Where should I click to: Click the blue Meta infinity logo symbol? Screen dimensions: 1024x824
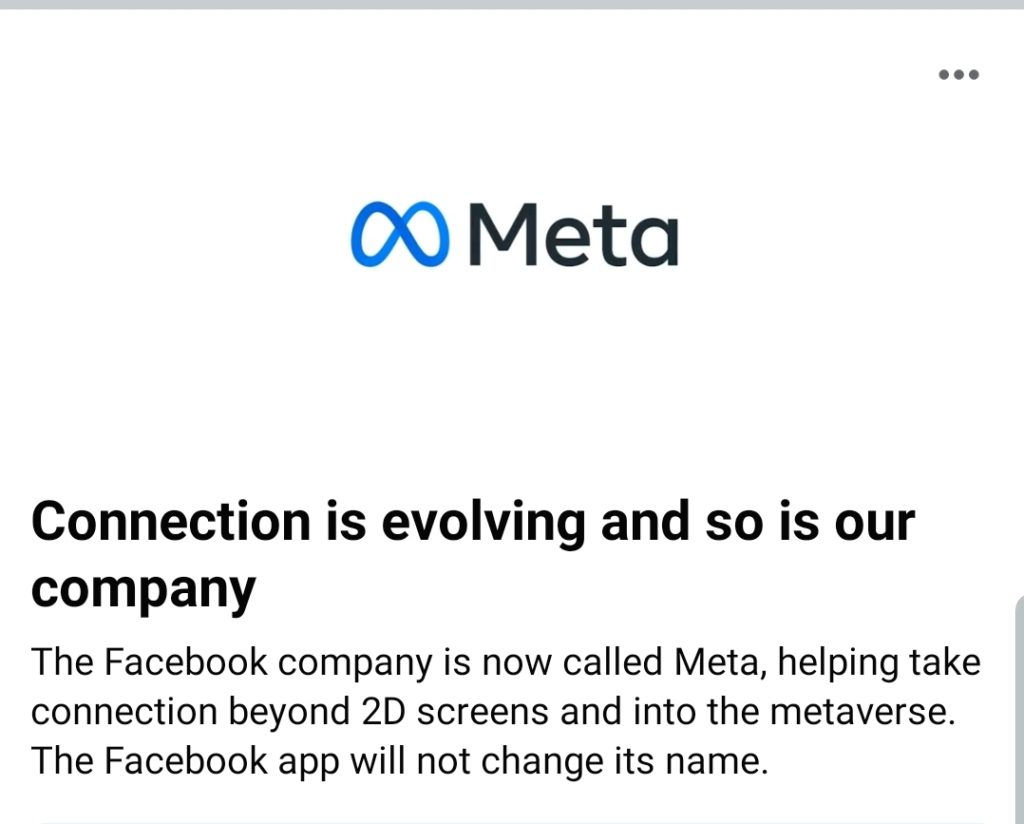400,235
